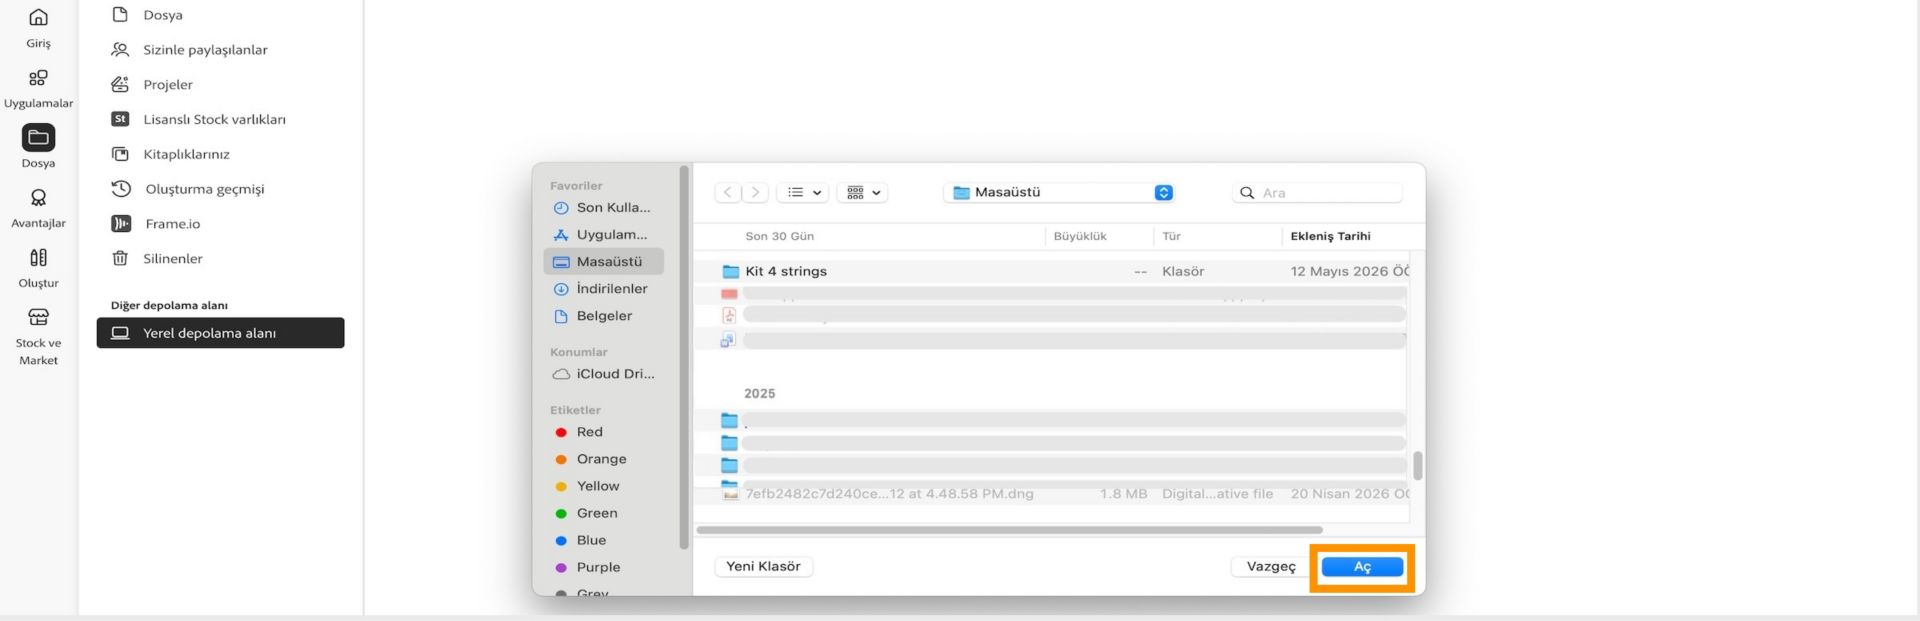Select the Dosya folder icon in the rail
This screenshot has height=621, width=1920.
(38, 137)
